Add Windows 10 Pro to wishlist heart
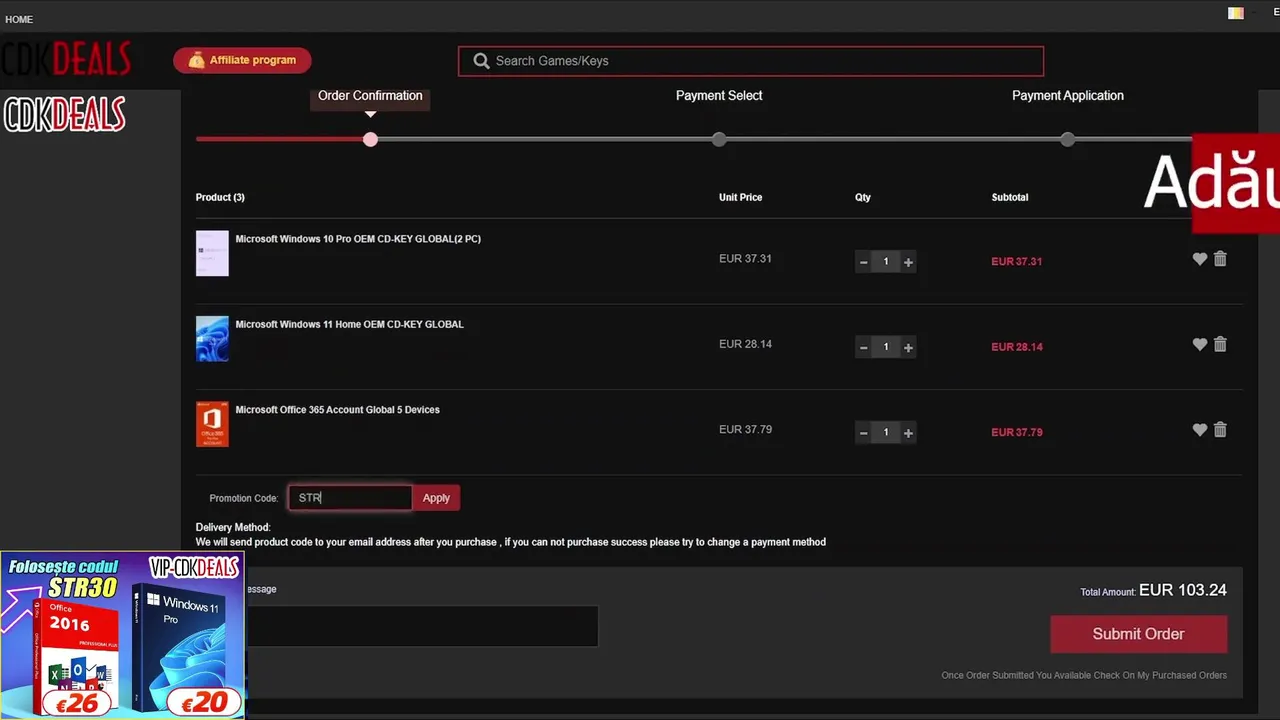This screenshot has height=720, width=1280. pyautogui.click(x=1200, y=259)
